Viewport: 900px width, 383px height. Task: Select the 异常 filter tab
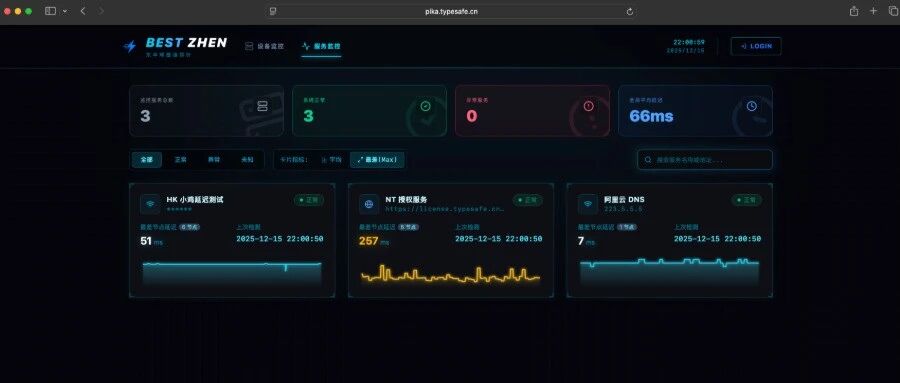pos(214,160)
